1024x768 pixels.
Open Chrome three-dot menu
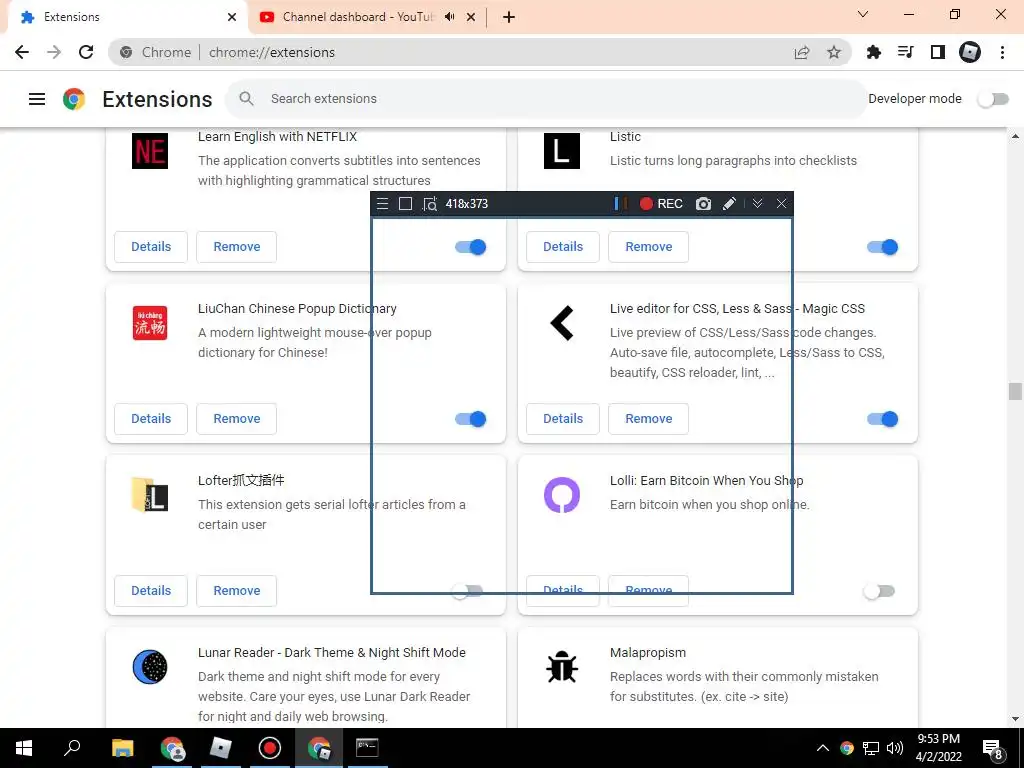(x=1002, y=52)
